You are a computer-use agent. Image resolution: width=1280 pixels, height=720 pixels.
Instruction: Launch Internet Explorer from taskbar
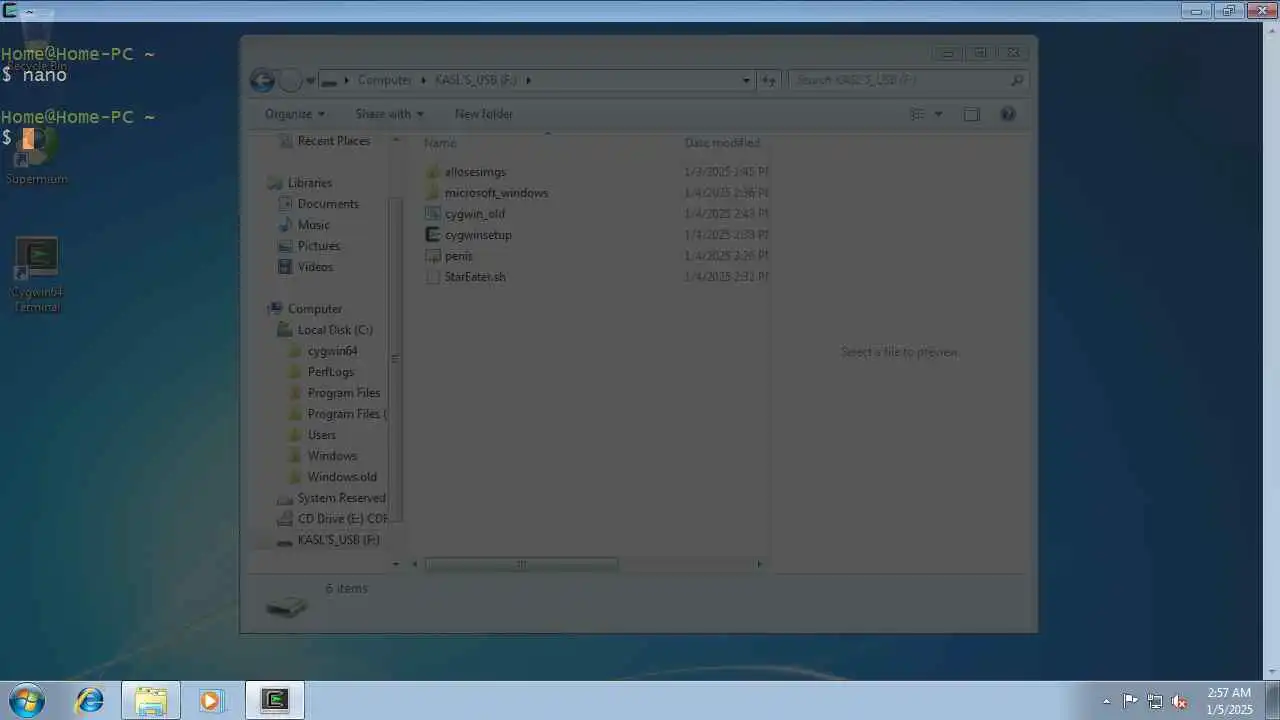[90, 701]
